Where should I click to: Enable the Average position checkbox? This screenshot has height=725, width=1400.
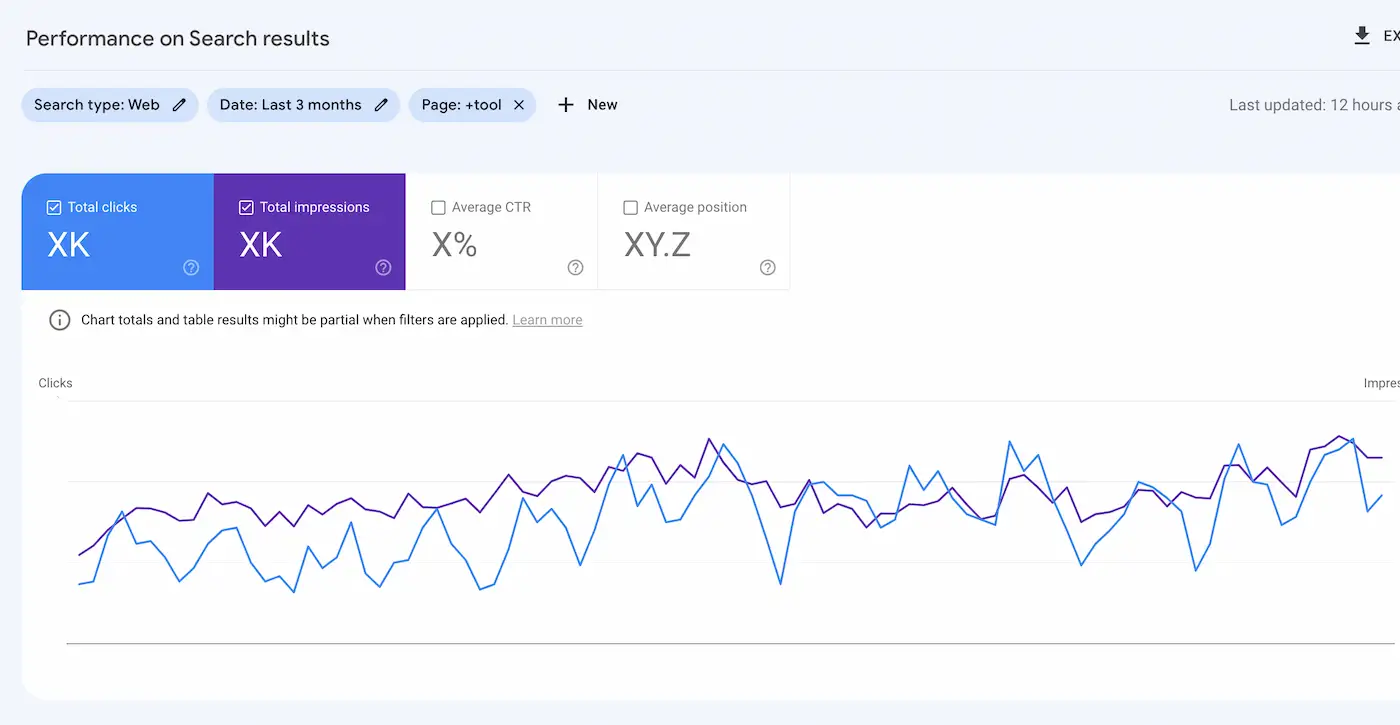point(631,207)
